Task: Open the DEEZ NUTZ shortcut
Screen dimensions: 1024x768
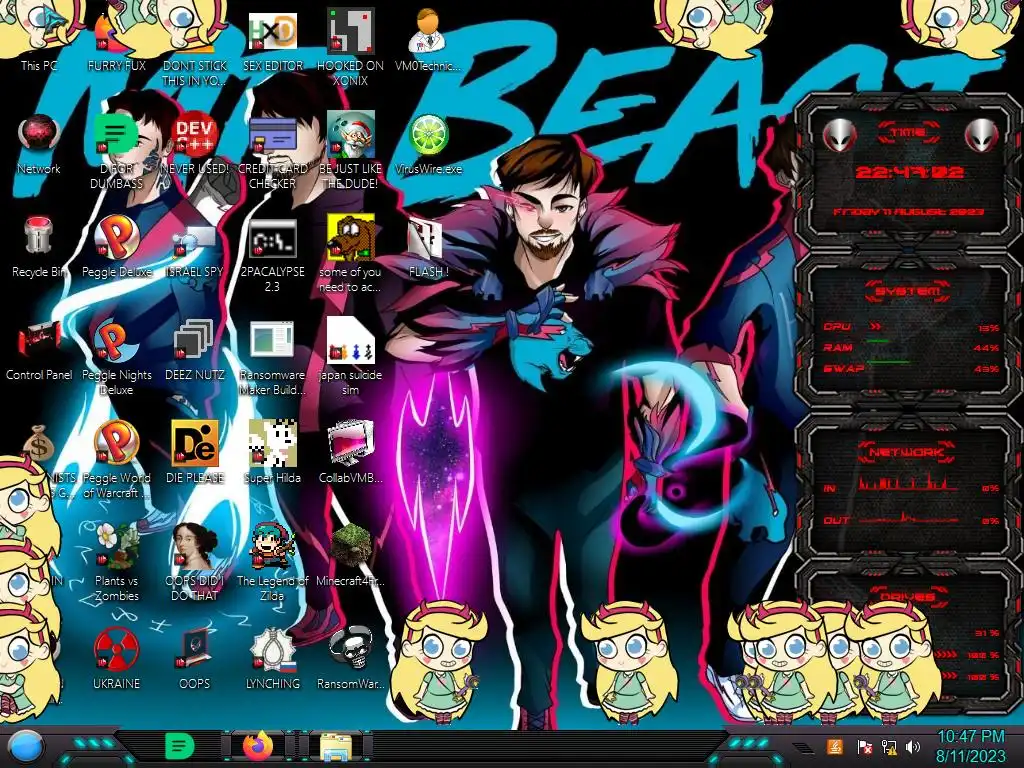Action: coord(194,349)
